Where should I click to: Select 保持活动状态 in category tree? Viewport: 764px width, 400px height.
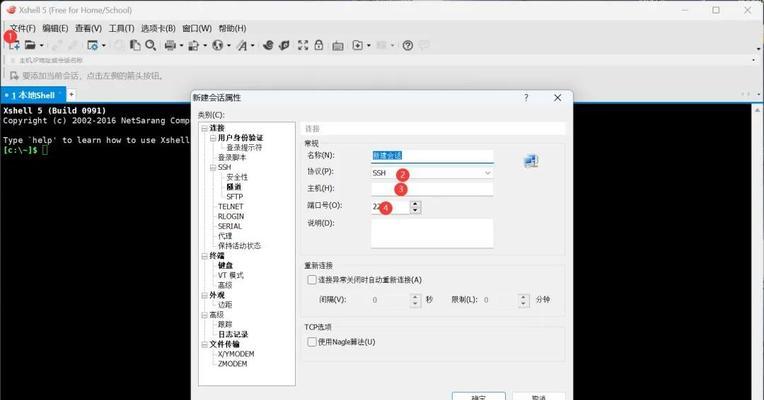(239, 246)
